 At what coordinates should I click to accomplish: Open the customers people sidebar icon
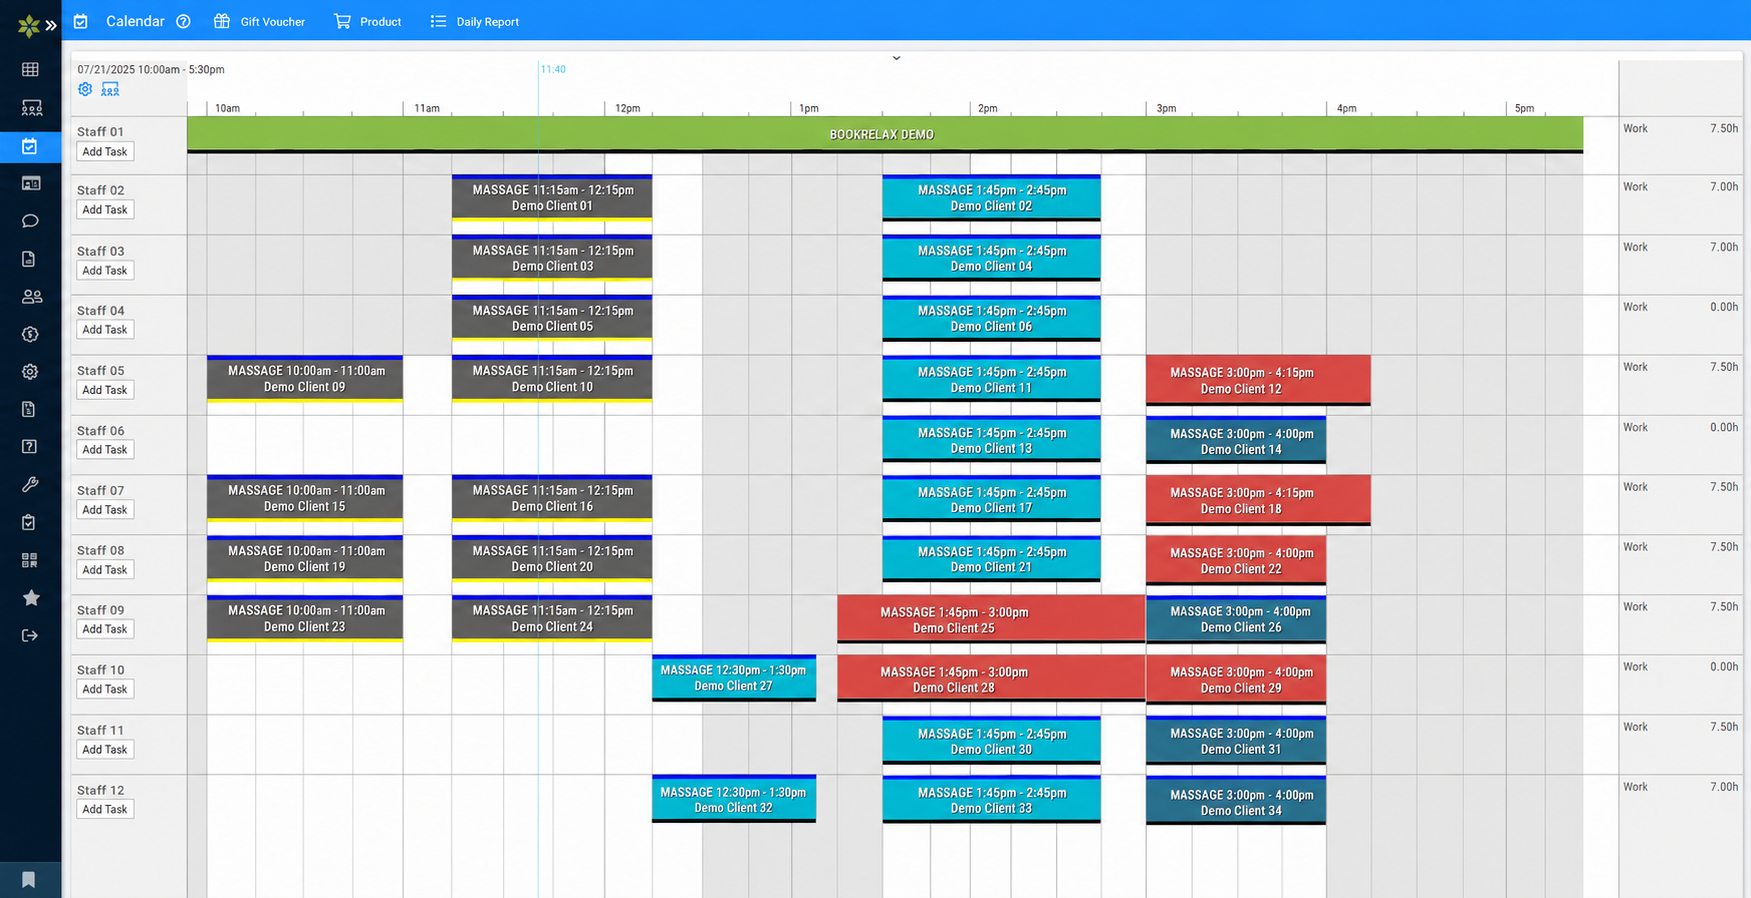click(x=31, y=296)
